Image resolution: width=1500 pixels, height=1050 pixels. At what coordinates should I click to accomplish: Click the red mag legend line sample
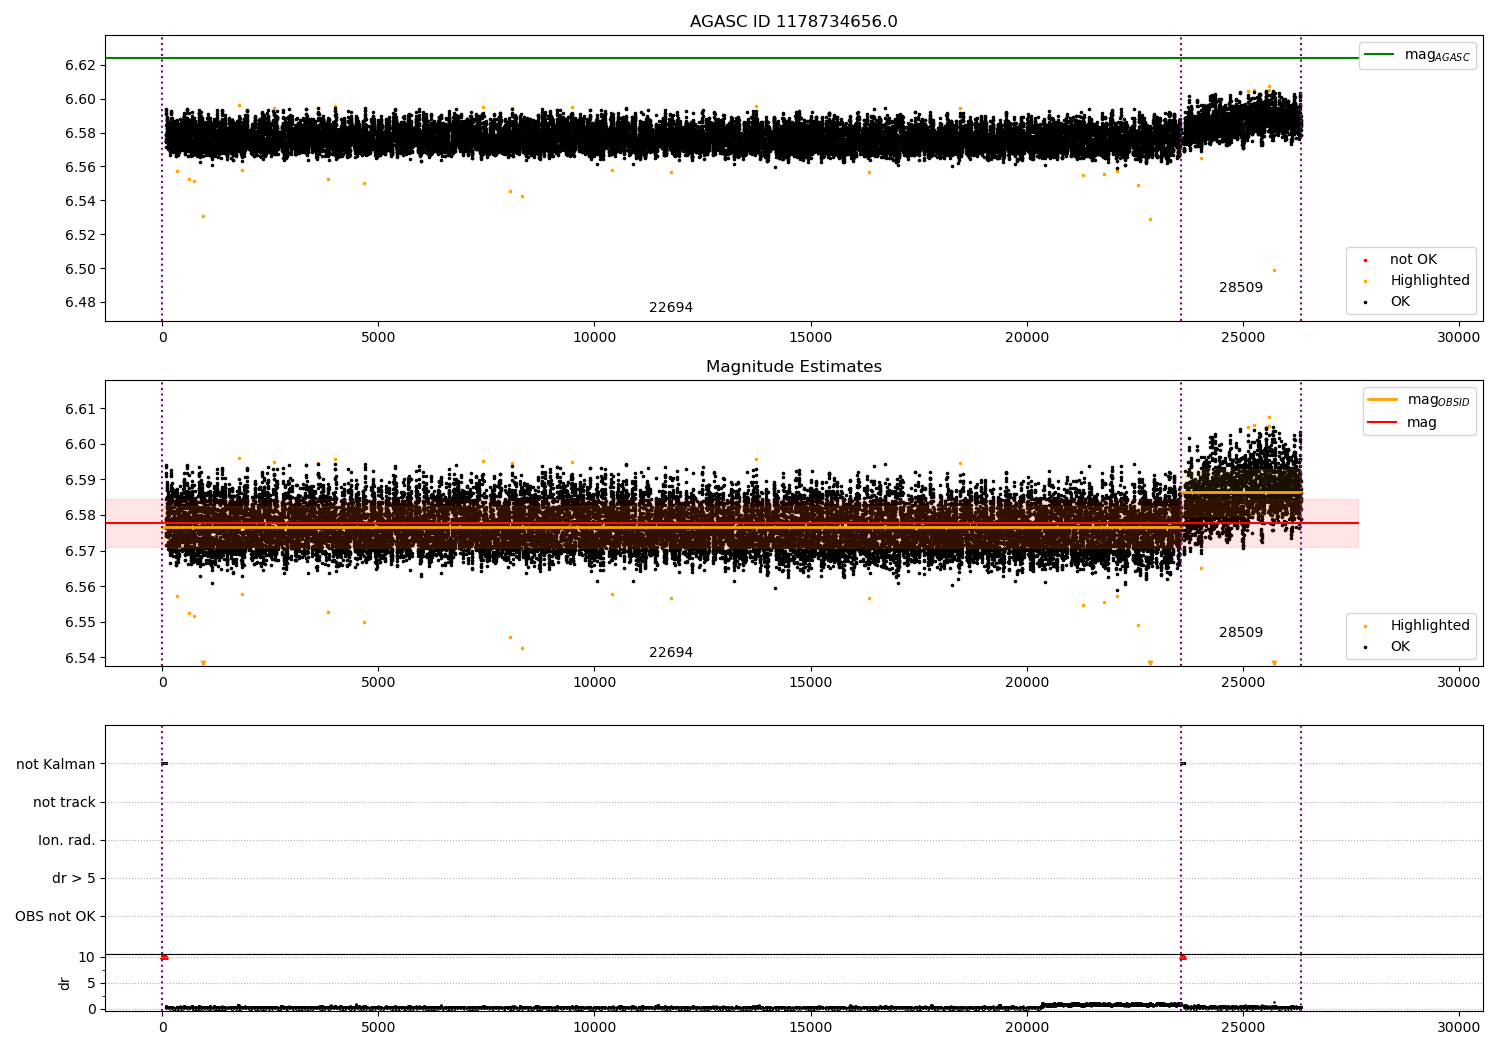[x=1383, y=422]
